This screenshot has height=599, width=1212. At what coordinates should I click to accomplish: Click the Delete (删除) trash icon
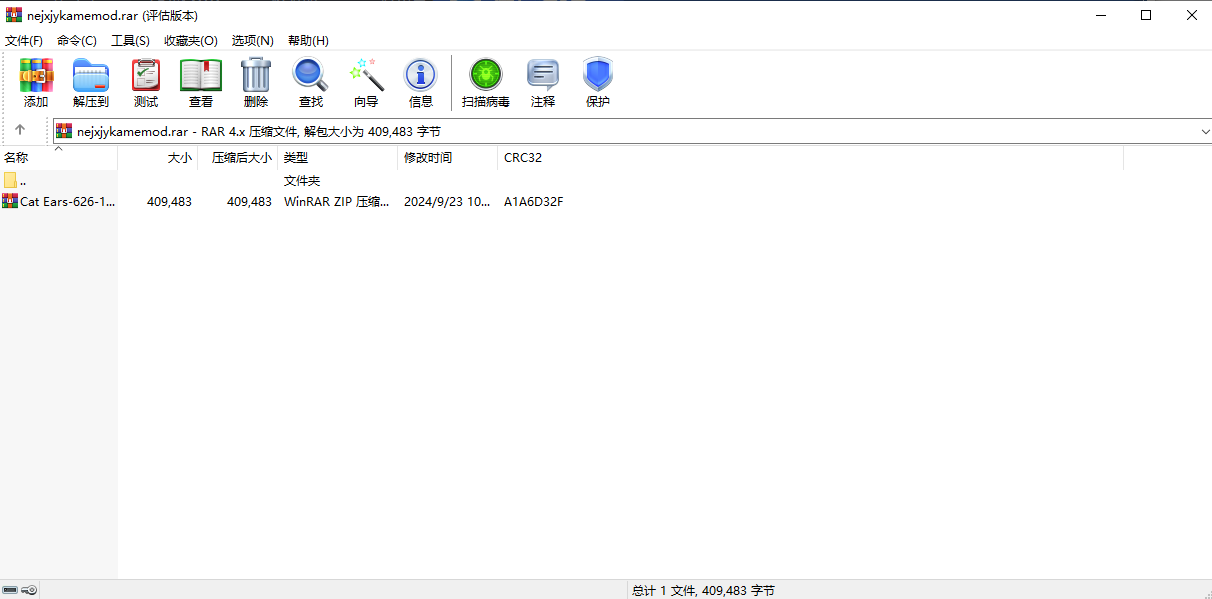[x=256, y=75]
